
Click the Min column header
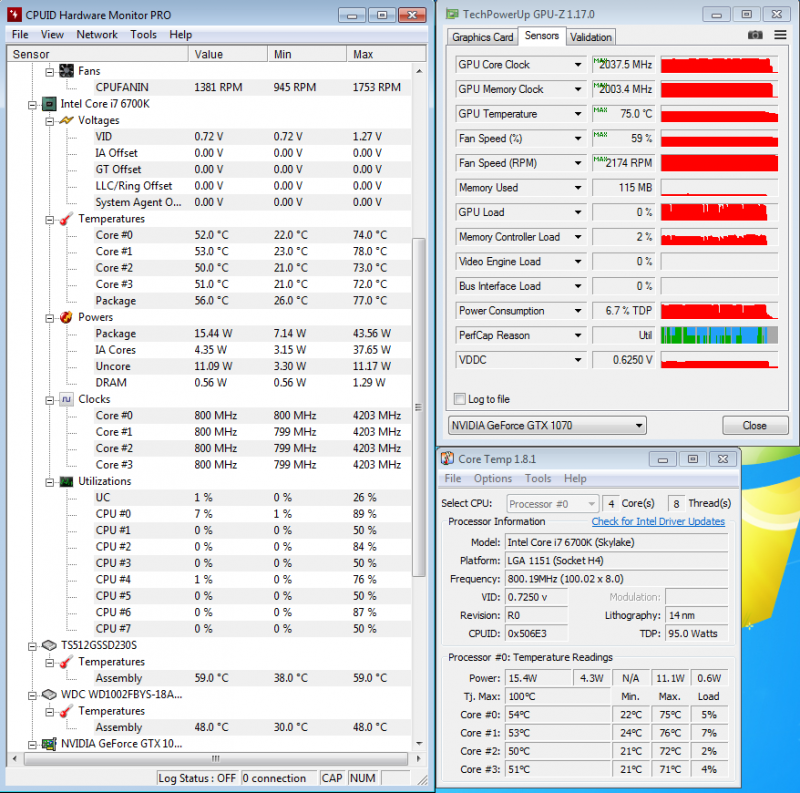[307, 54]
